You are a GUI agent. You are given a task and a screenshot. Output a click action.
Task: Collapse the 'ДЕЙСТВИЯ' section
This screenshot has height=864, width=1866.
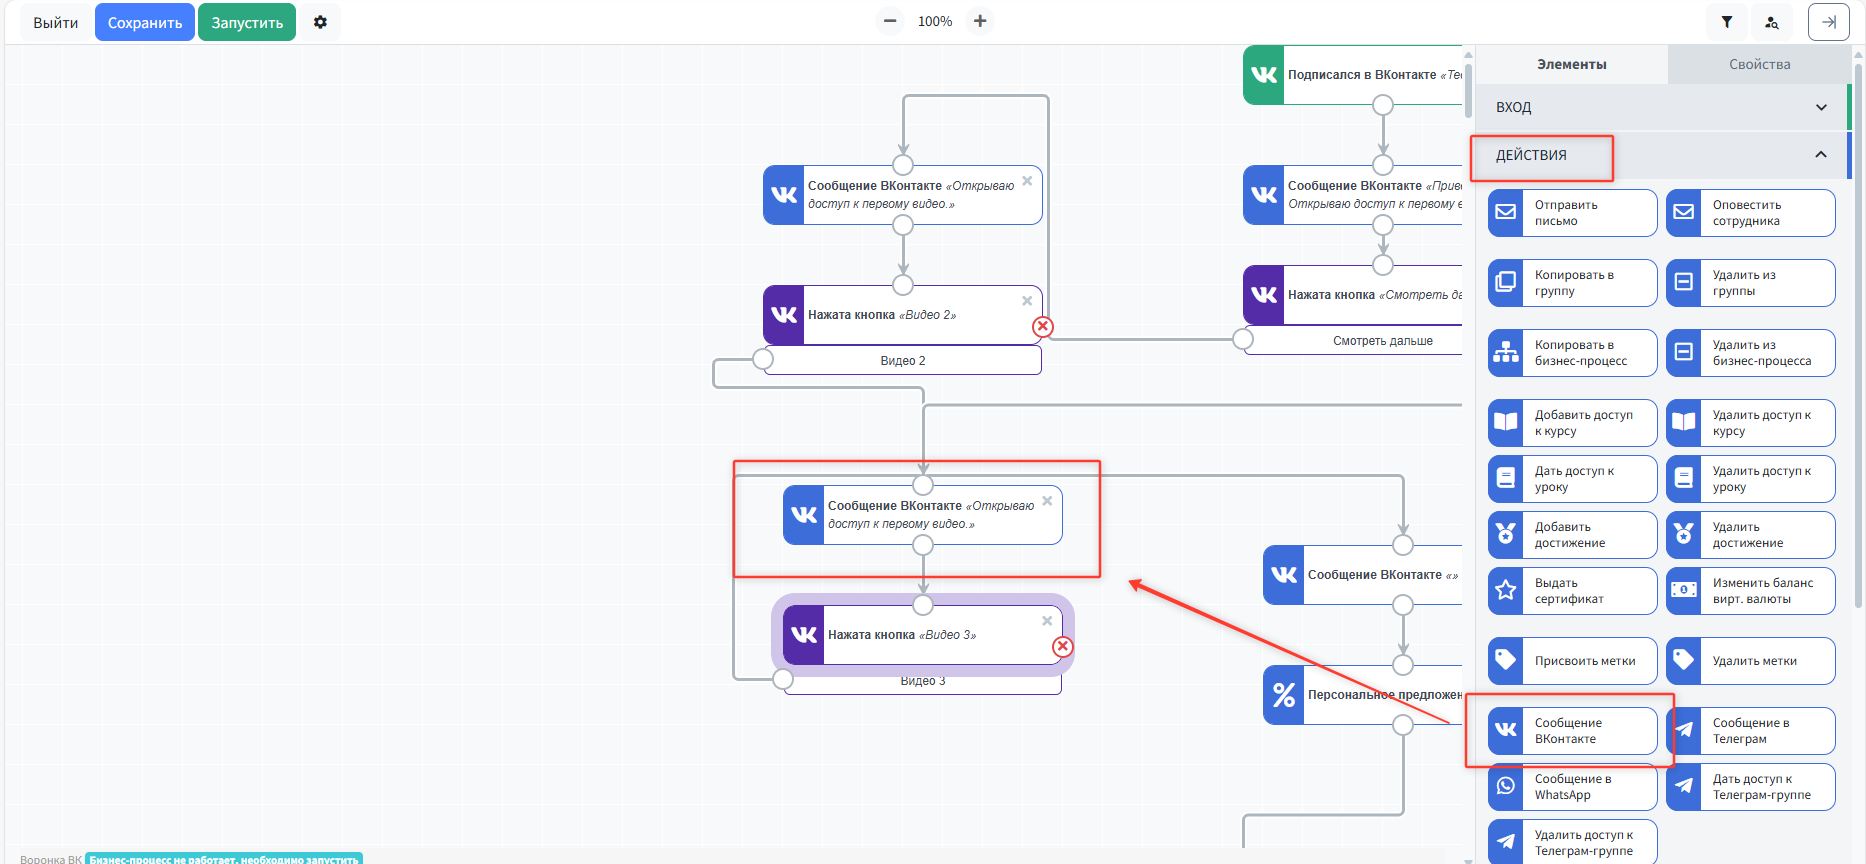[x=1821, y=155]
